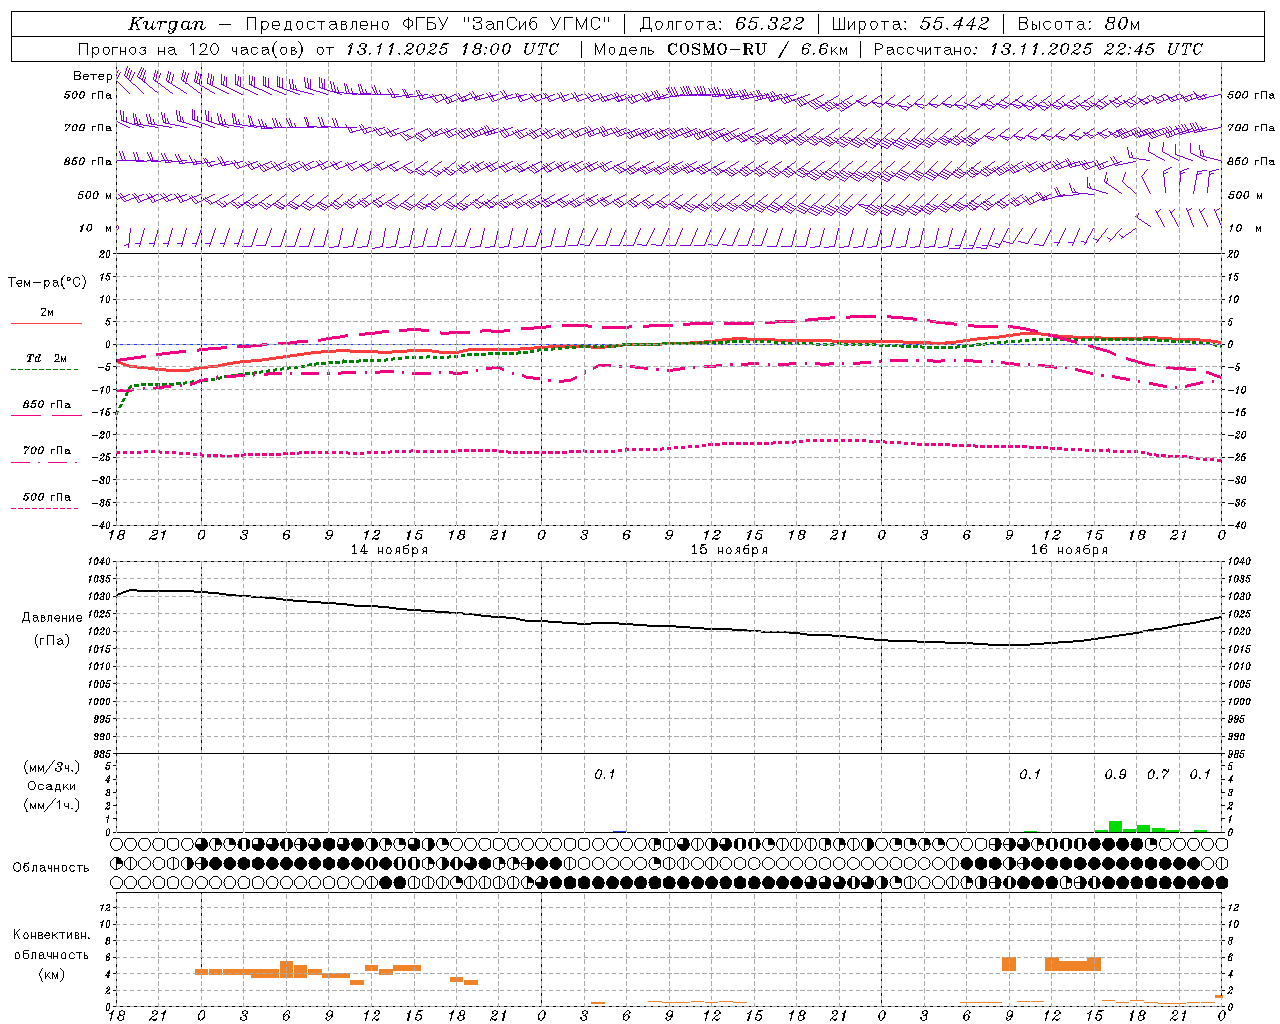Click the elevation text Высота: 80м
This screenshot has height=1024, width=1280.
click(1079, 24)
